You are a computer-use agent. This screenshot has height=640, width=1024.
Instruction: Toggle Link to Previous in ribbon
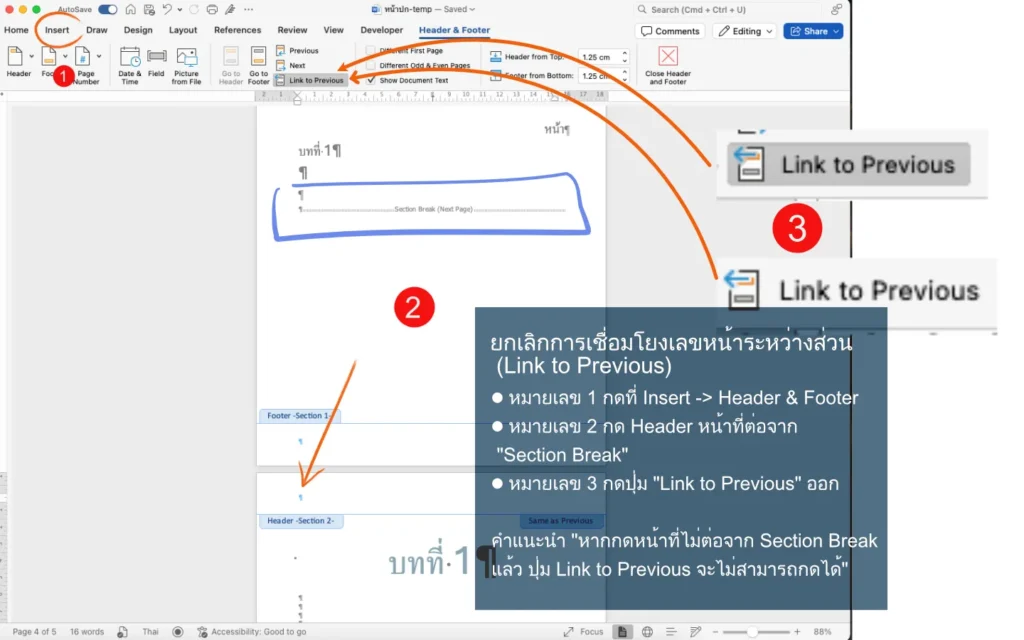coord(310,80)
